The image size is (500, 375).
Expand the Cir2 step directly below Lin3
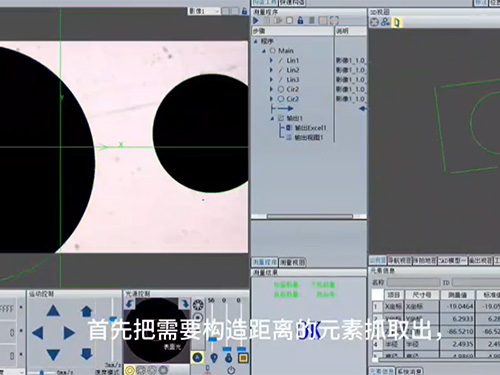271,89
